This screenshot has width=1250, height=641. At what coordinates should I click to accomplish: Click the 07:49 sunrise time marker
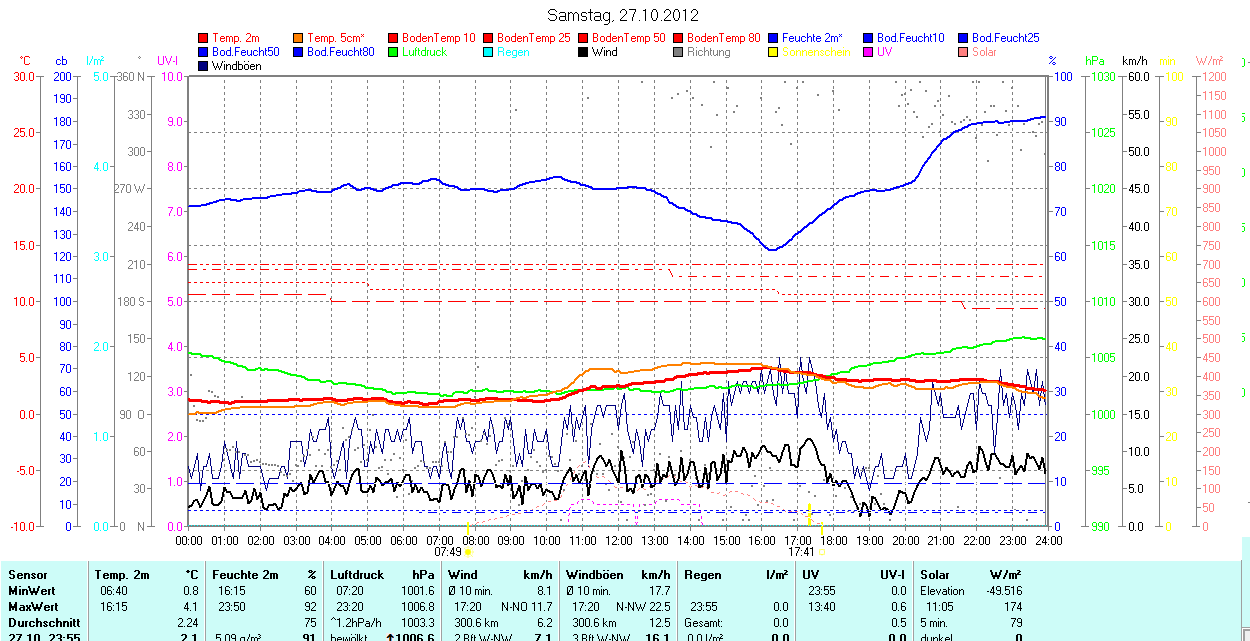[x=447, y=551]
